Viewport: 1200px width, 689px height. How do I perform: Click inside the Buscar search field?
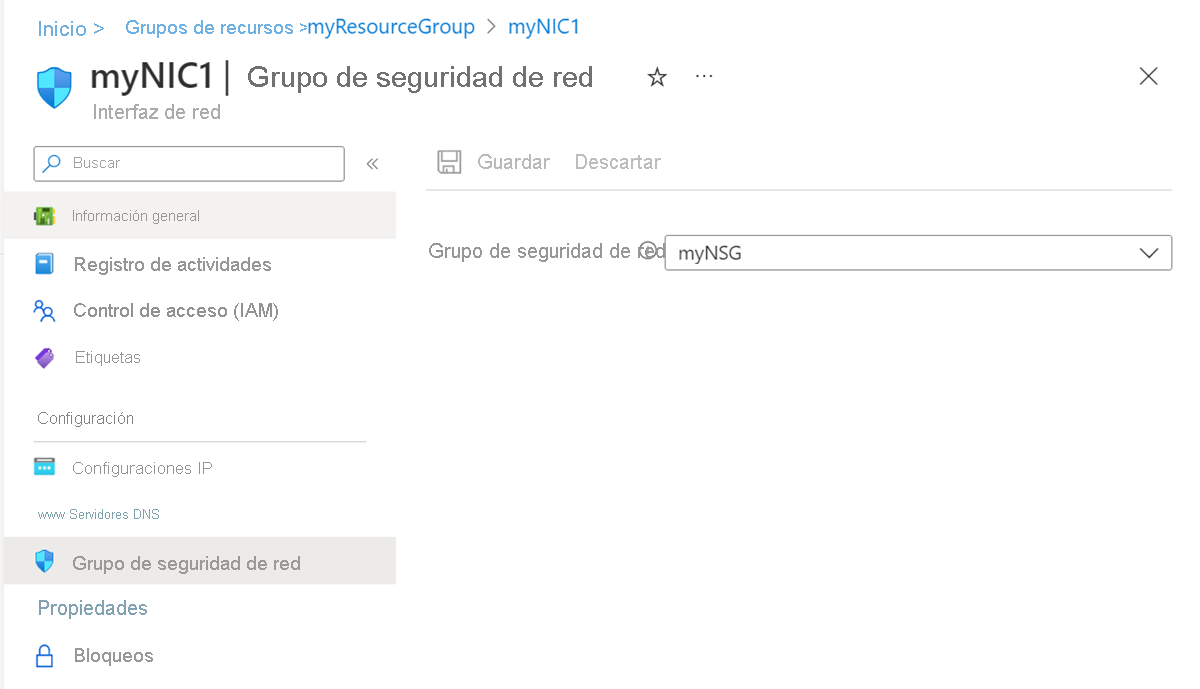188,163
